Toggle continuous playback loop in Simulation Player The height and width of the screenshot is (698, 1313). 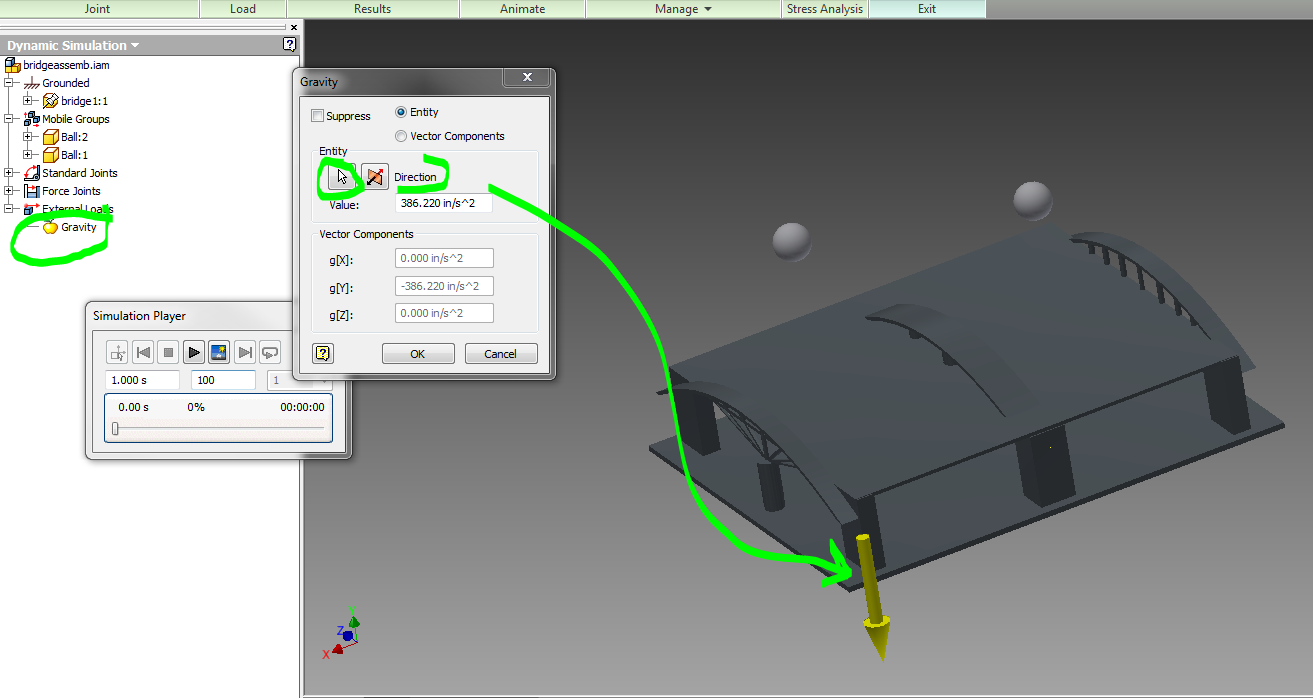click(270, 352)
